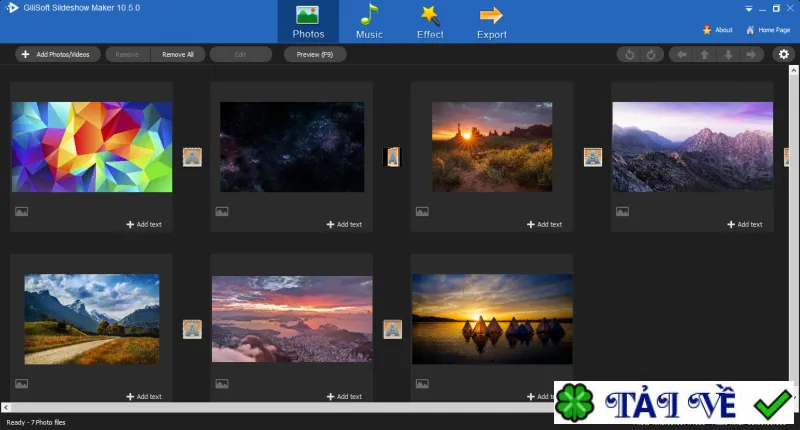Click the Remove All button
Viewport: 800px width, 430px height.
(x=178, y=55)
